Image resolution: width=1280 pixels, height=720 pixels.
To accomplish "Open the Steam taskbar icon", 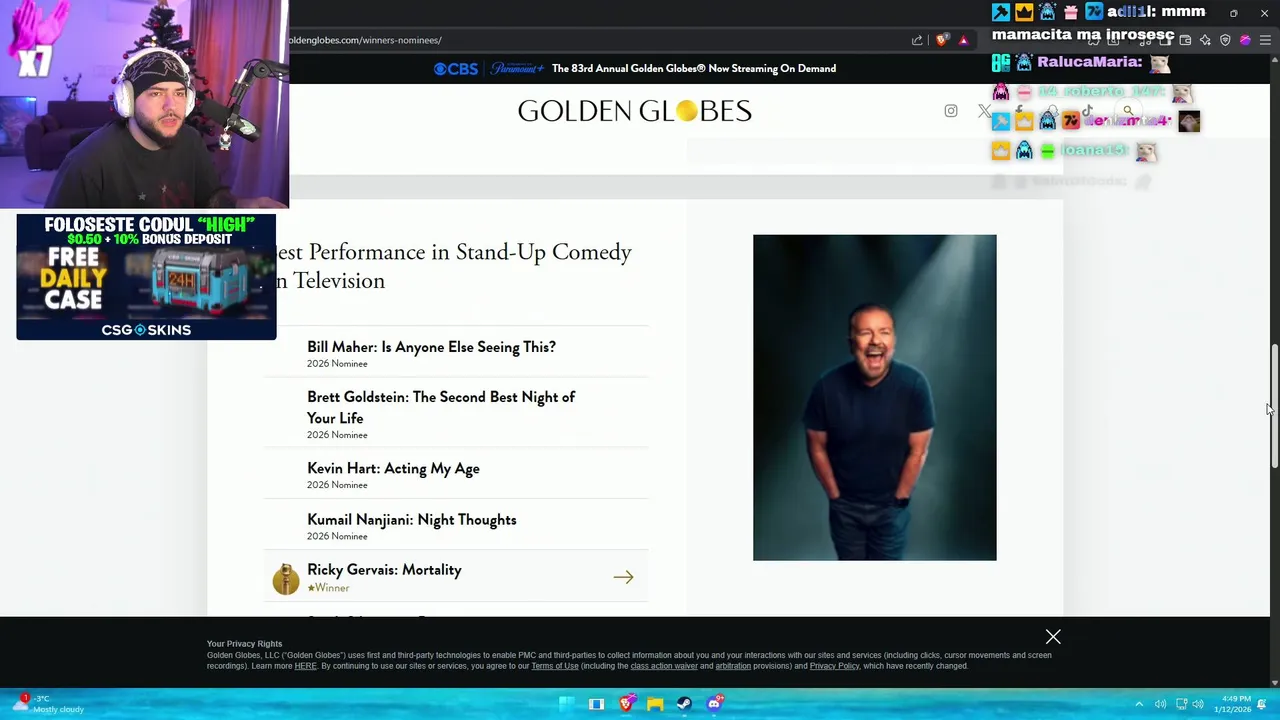I will (684, 704).
